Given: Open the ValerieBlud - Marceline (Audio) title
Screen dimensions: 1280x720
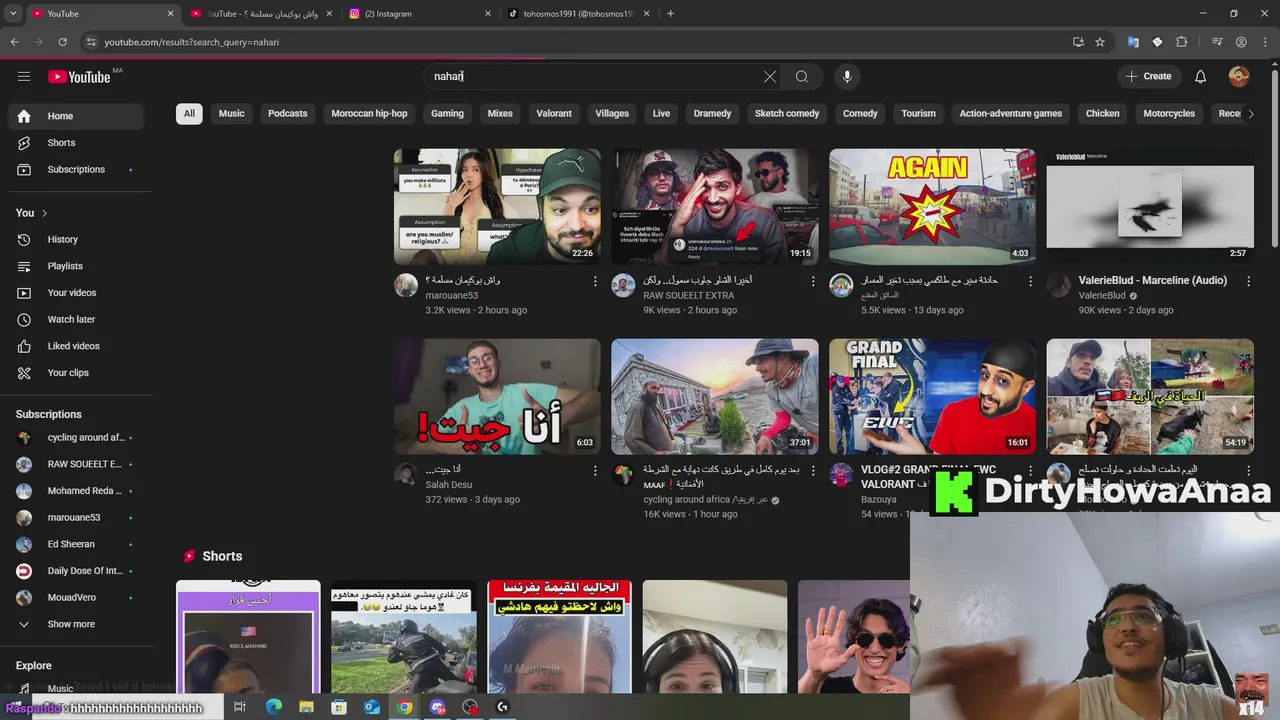Looking at the screenshot, I should (x=1153, y=281).
